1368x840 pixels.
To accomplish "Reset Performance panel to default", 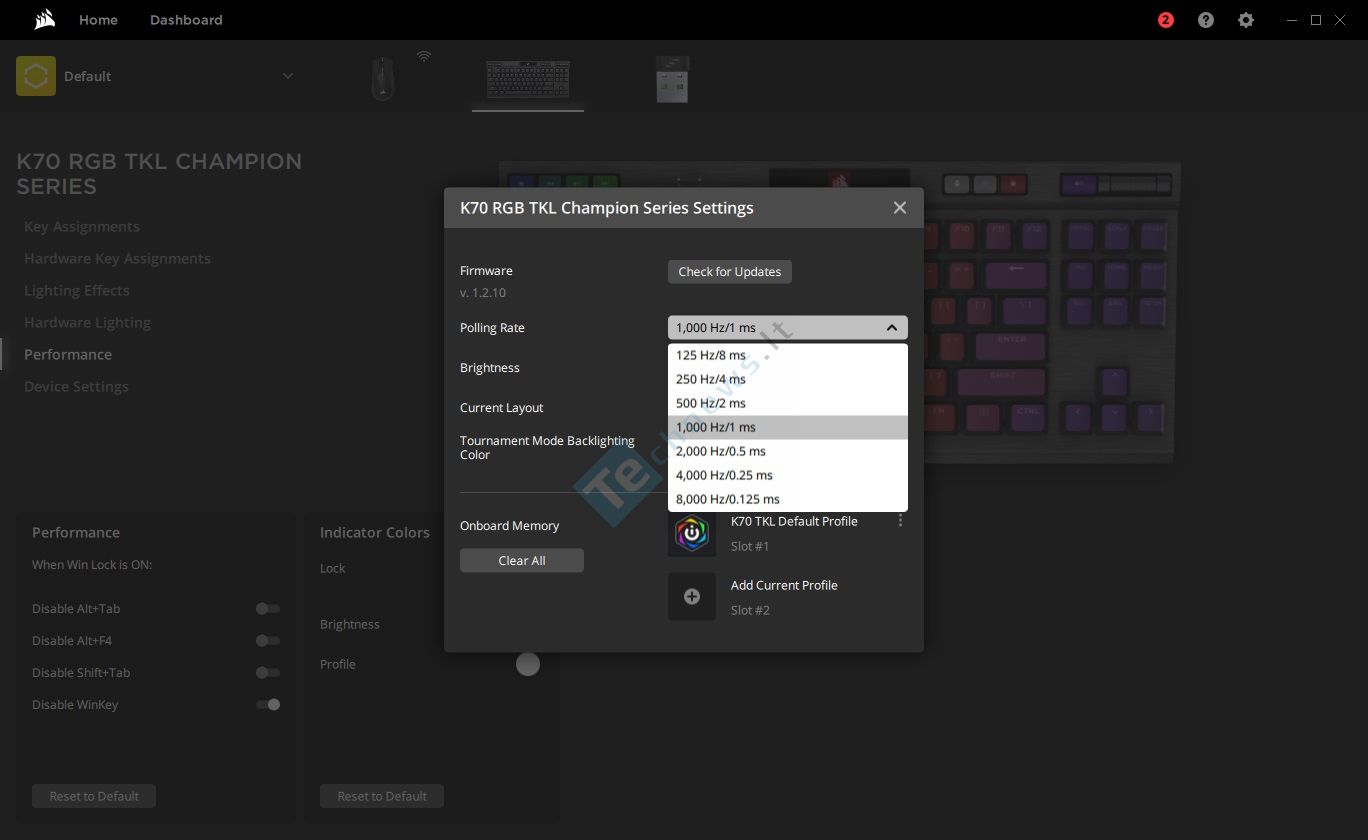I will click(x=94, y=797).
